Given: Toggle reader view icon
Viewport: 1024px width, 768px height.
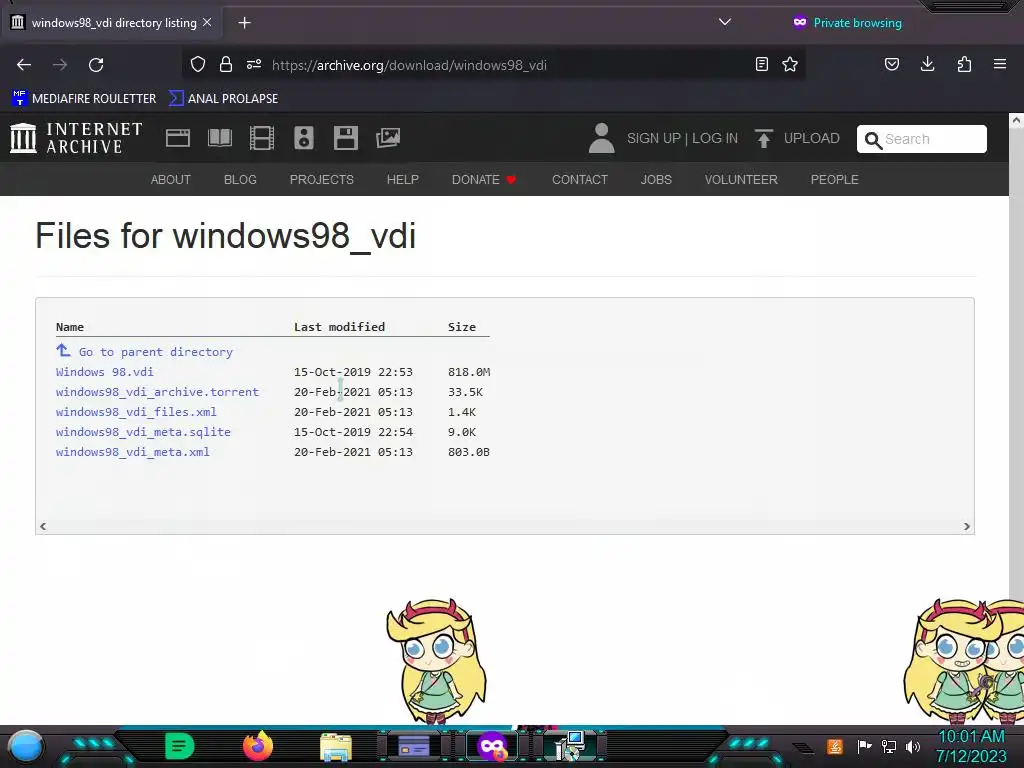Looking at the screenshot, I should click(x=761, y=64).
